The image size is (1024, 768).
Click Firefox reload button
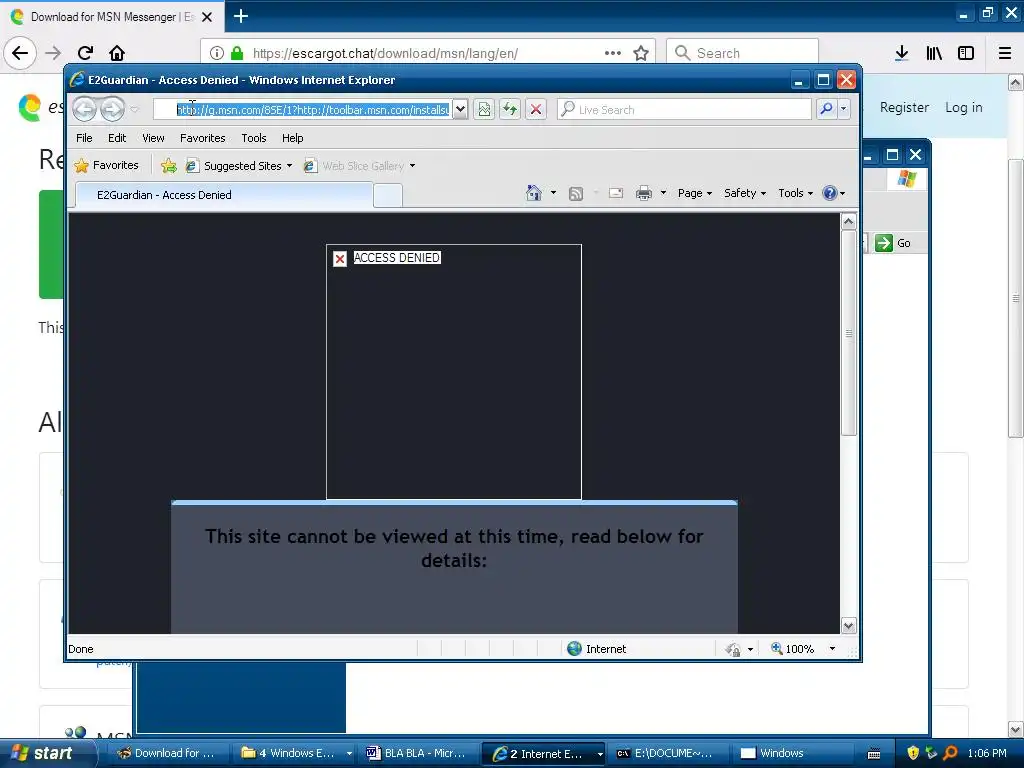(85, 53)
